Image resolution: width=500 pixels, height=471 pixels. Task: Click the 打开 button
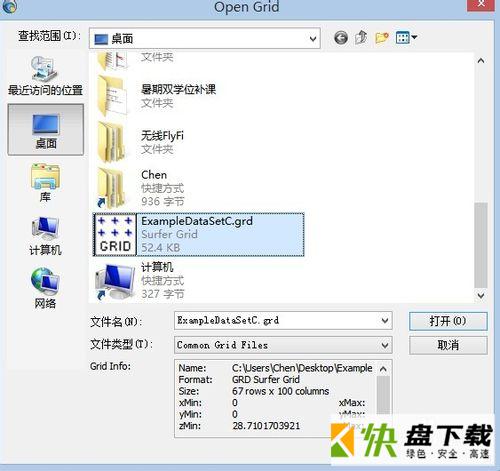coord(448,321)
